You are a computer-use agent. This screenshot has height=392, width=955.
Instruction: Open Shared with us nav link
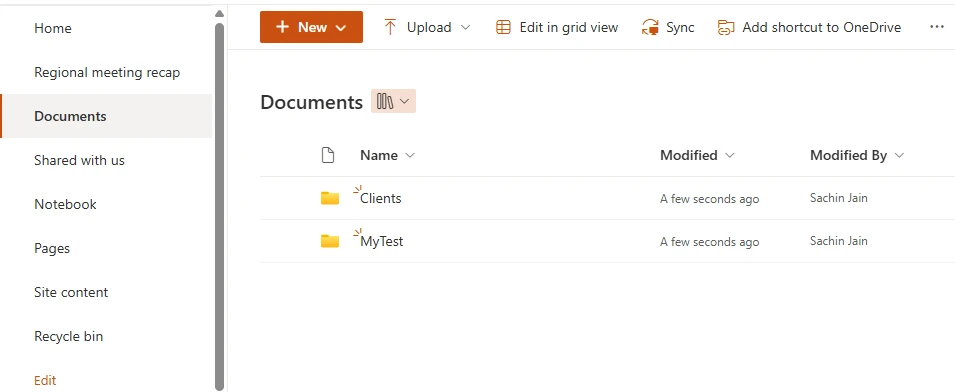[79, 160]
